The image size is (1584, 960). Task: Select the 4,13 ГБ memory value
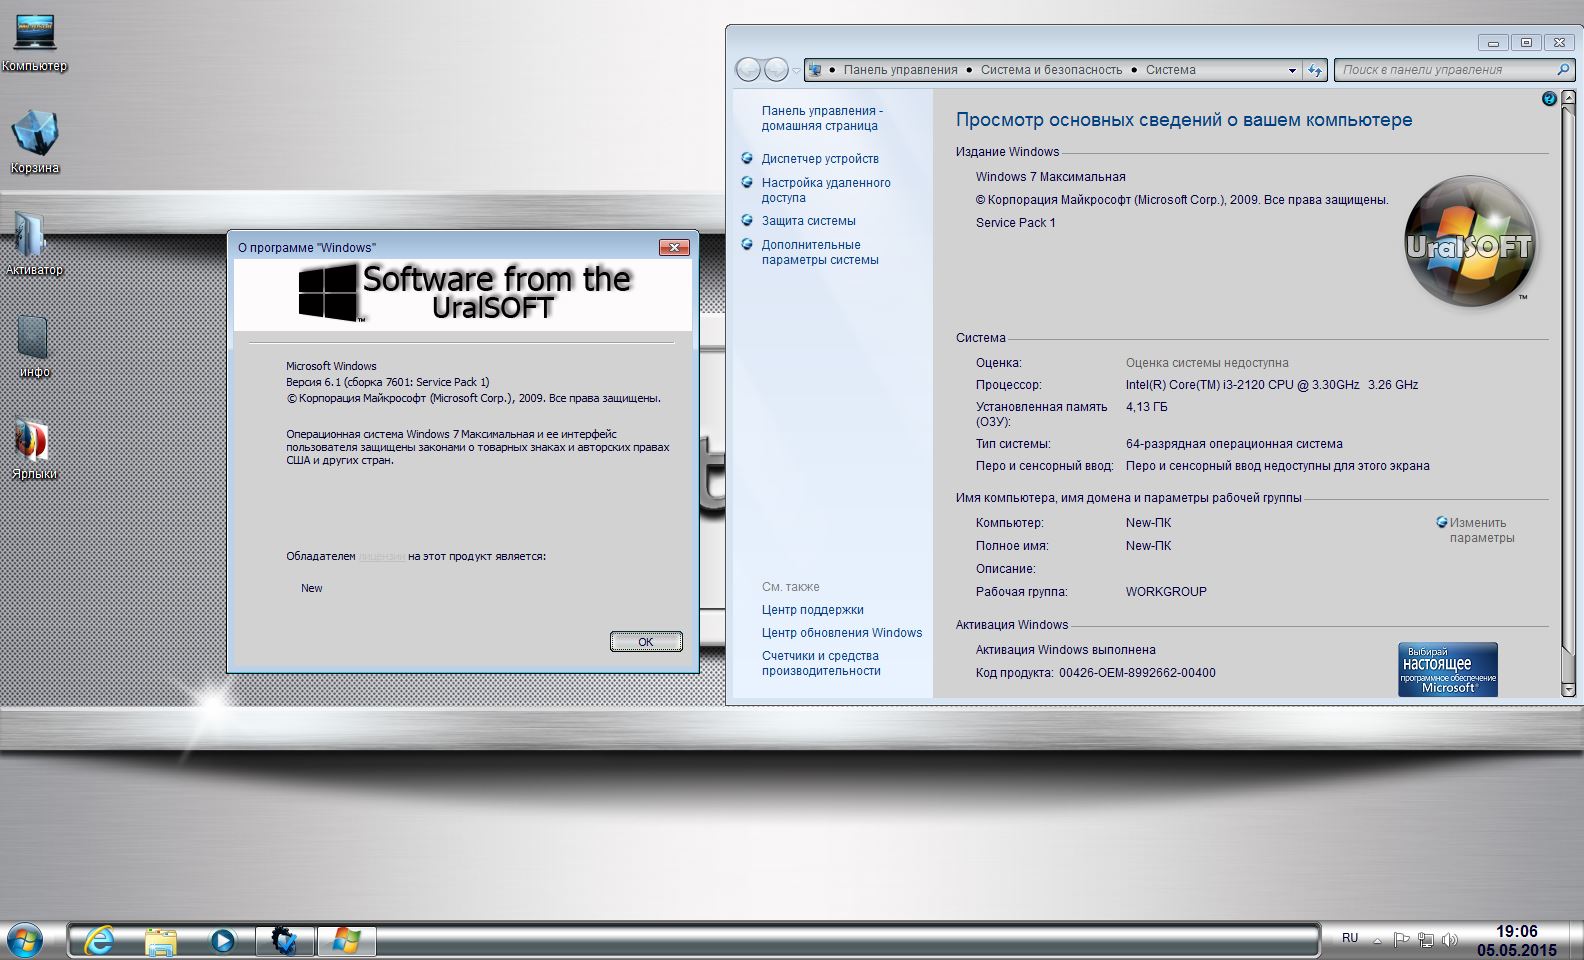(x=1146, y=407)
